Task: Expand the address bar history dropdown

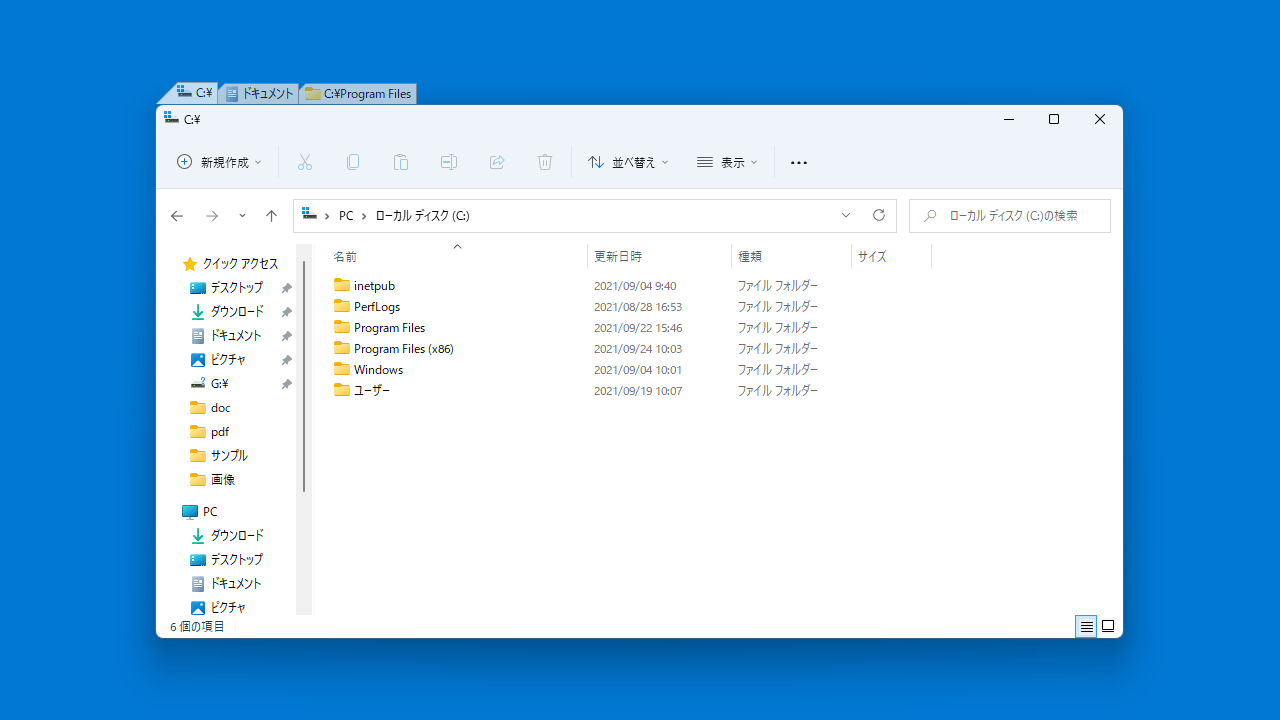Action: point(846,215)
